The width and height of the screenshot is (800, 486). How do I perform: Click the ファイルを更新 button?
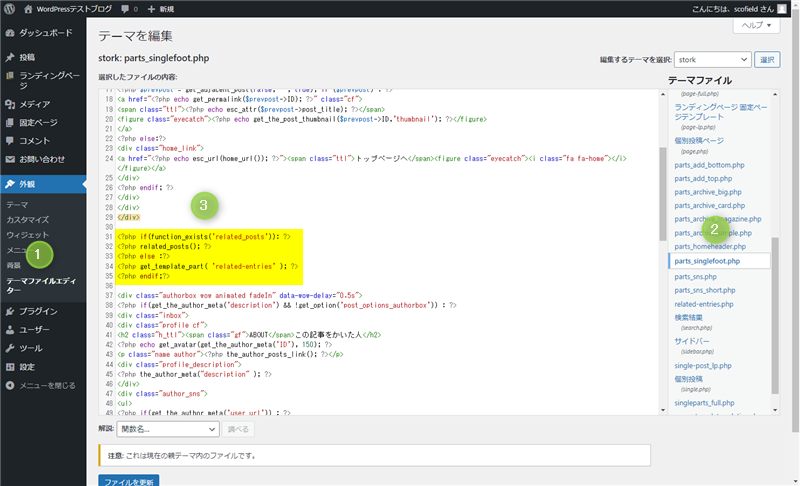click(129, 481)
